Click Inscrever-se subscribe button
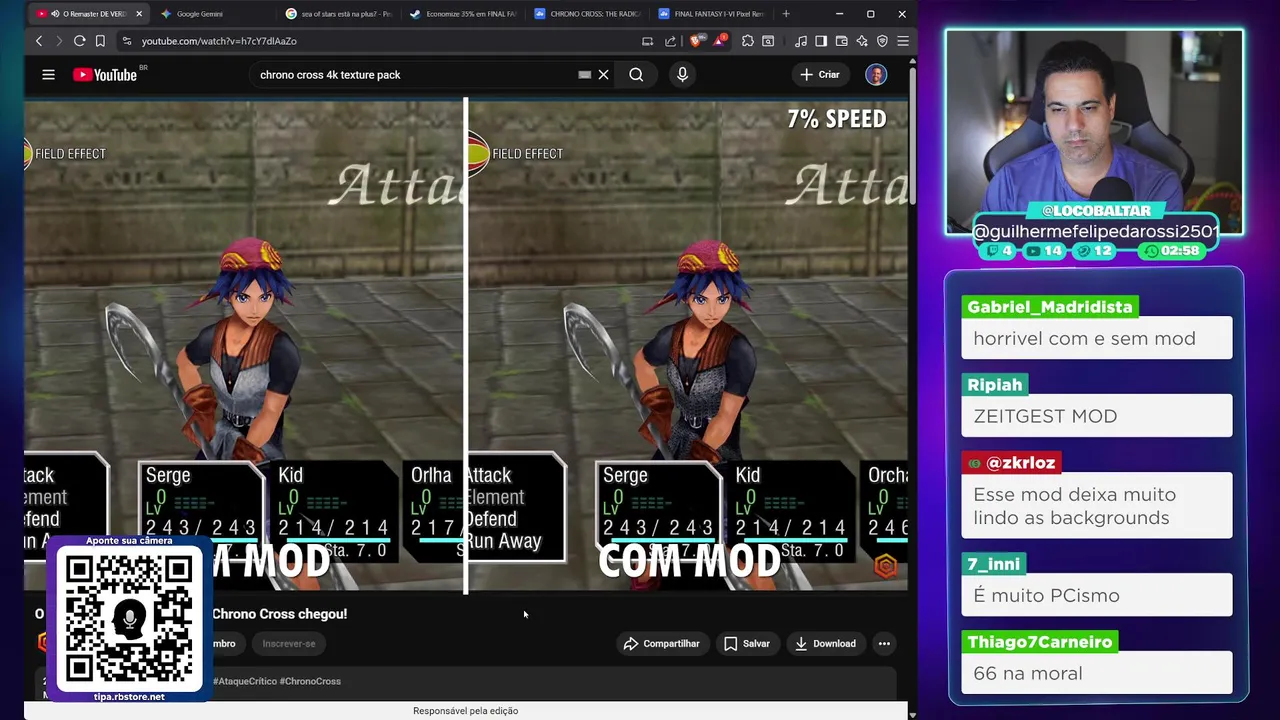The width and height of the screenshot is (1280, 720). click(x=289, y=644)
